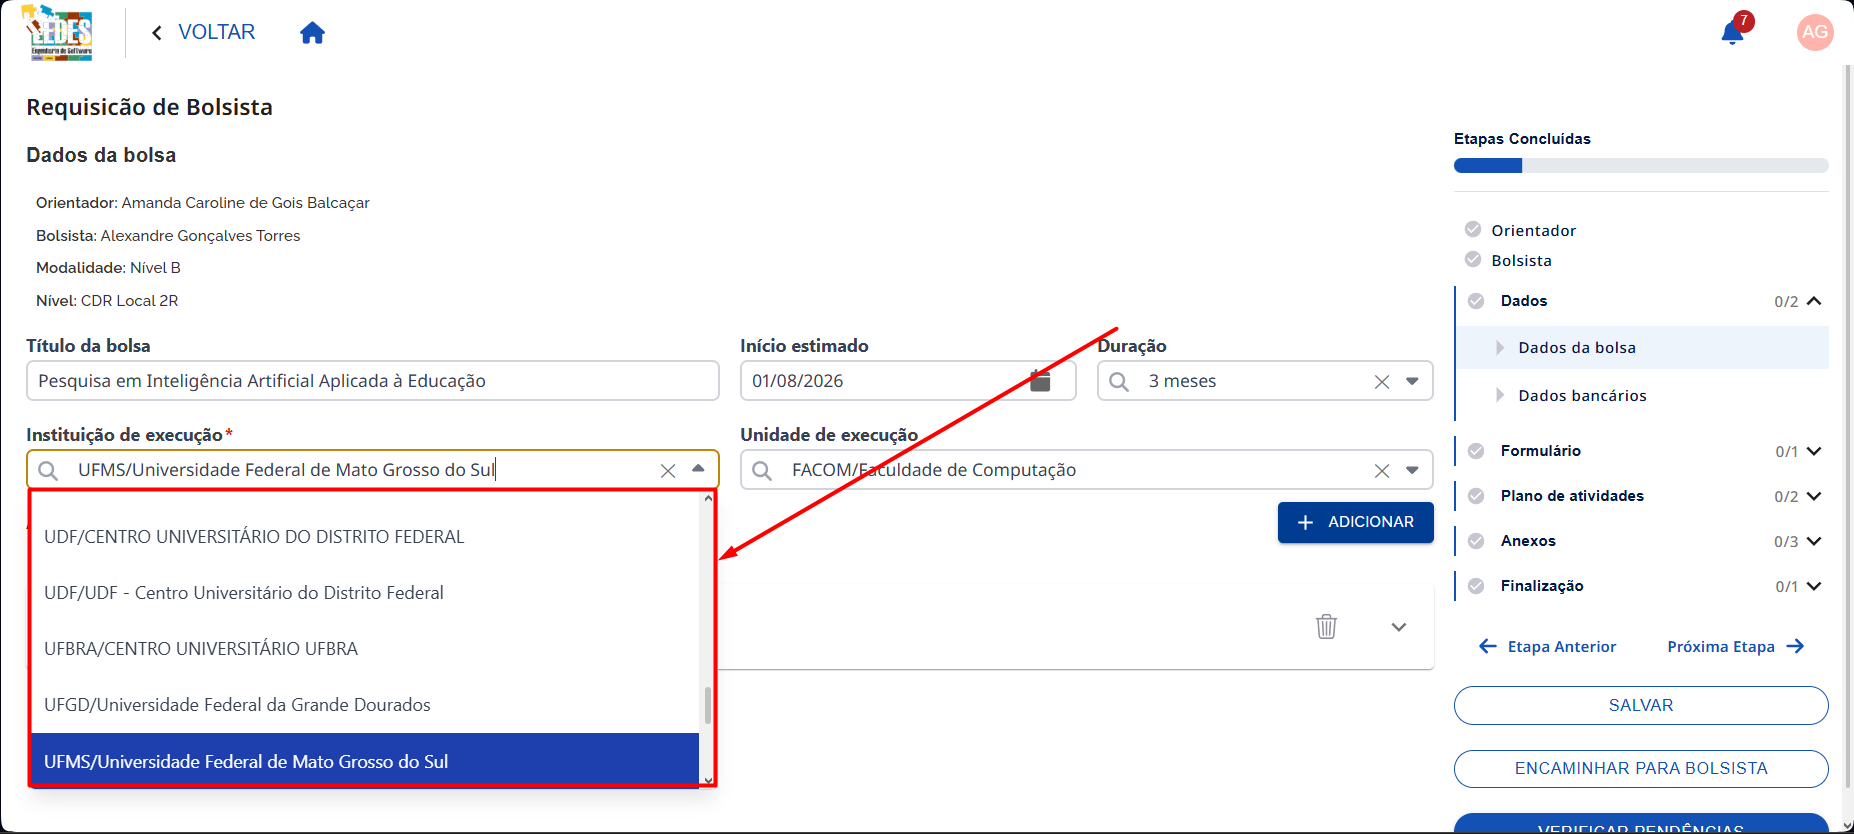Open the Duração dropdown arrow

[x=1412, y=381]
